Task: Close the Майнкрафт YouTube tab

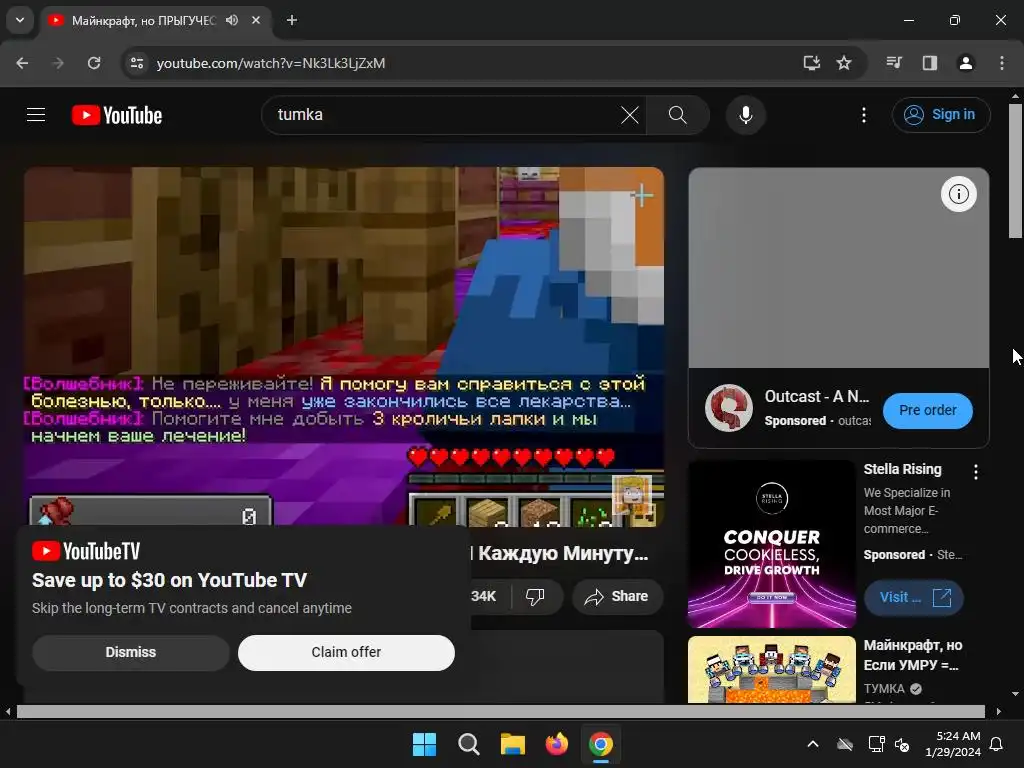Action: pos(256,20)
